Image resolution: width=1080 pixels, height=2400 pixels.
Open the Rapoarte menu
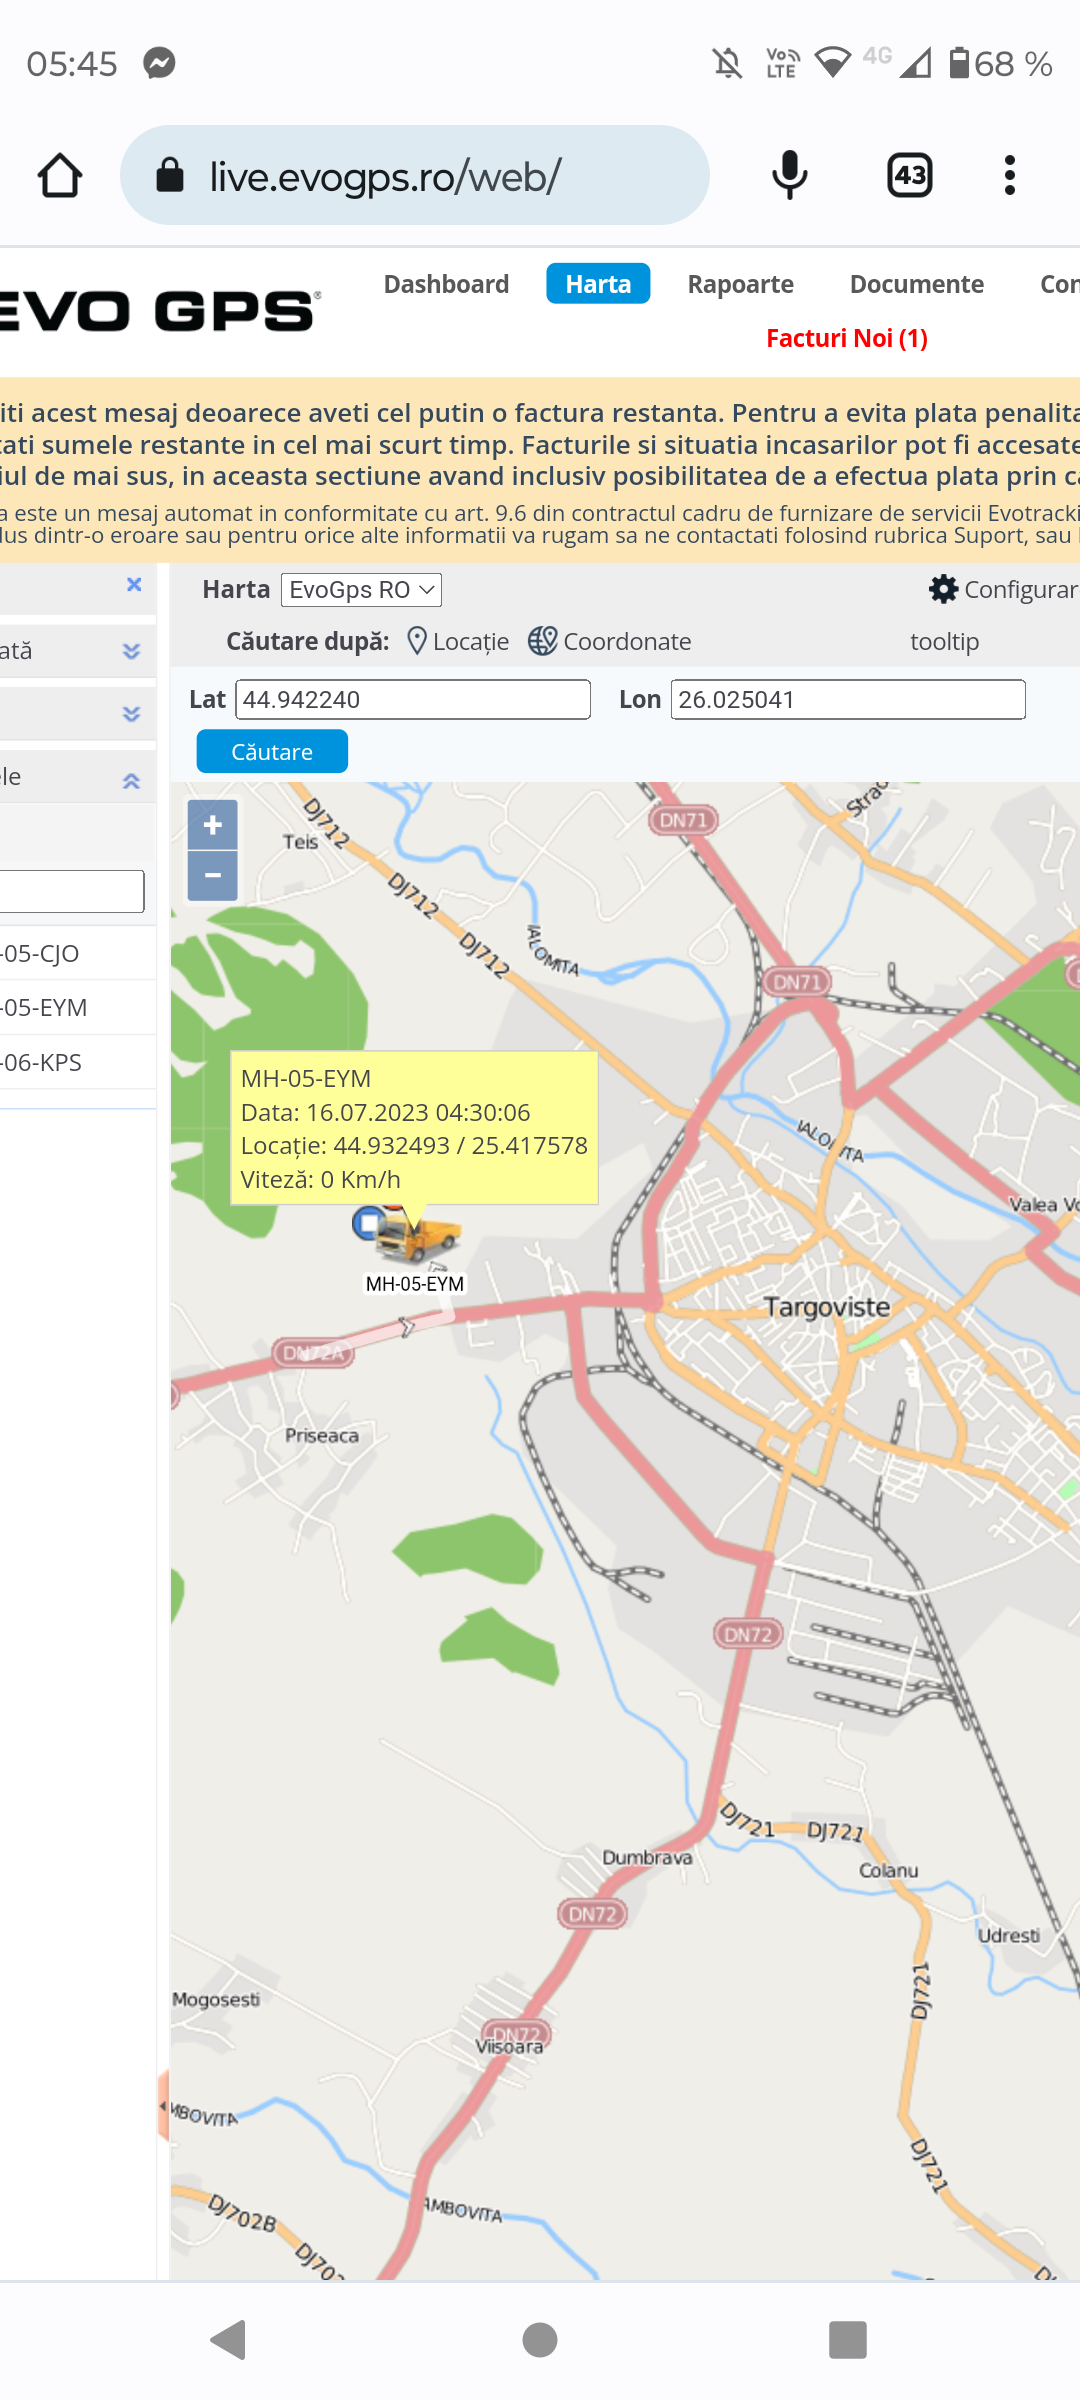[740, 284]
